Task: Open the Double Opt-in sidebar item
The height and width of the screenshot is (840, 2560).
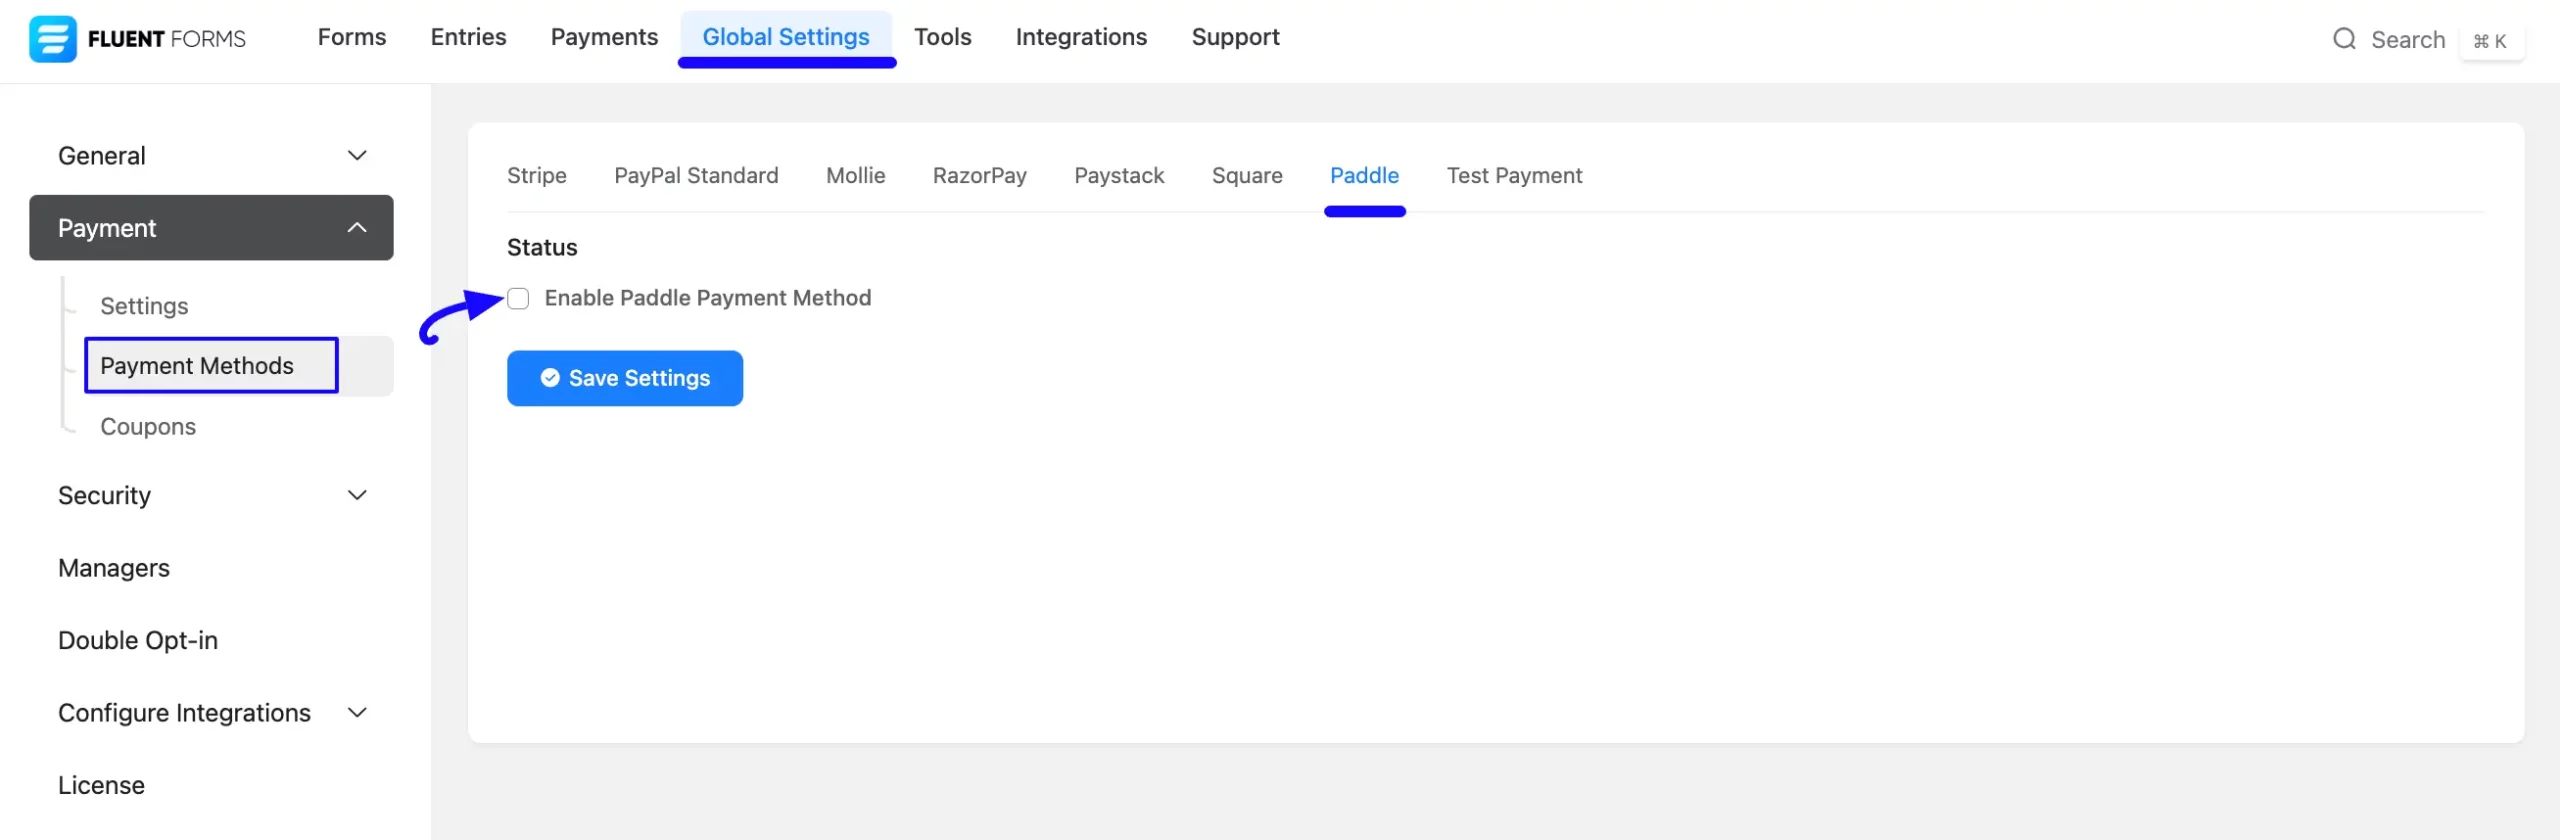Action: tap(138, 640)
